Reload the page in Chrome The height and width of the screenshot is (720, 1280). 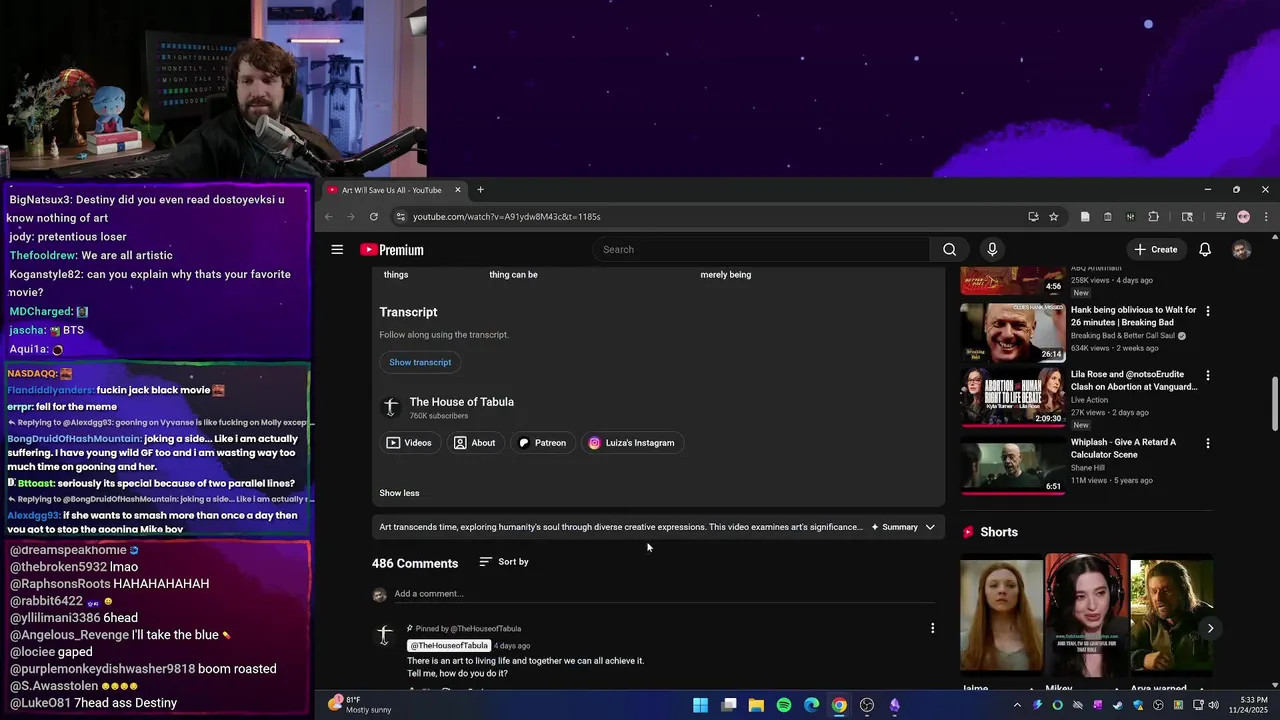pos(374,217)
